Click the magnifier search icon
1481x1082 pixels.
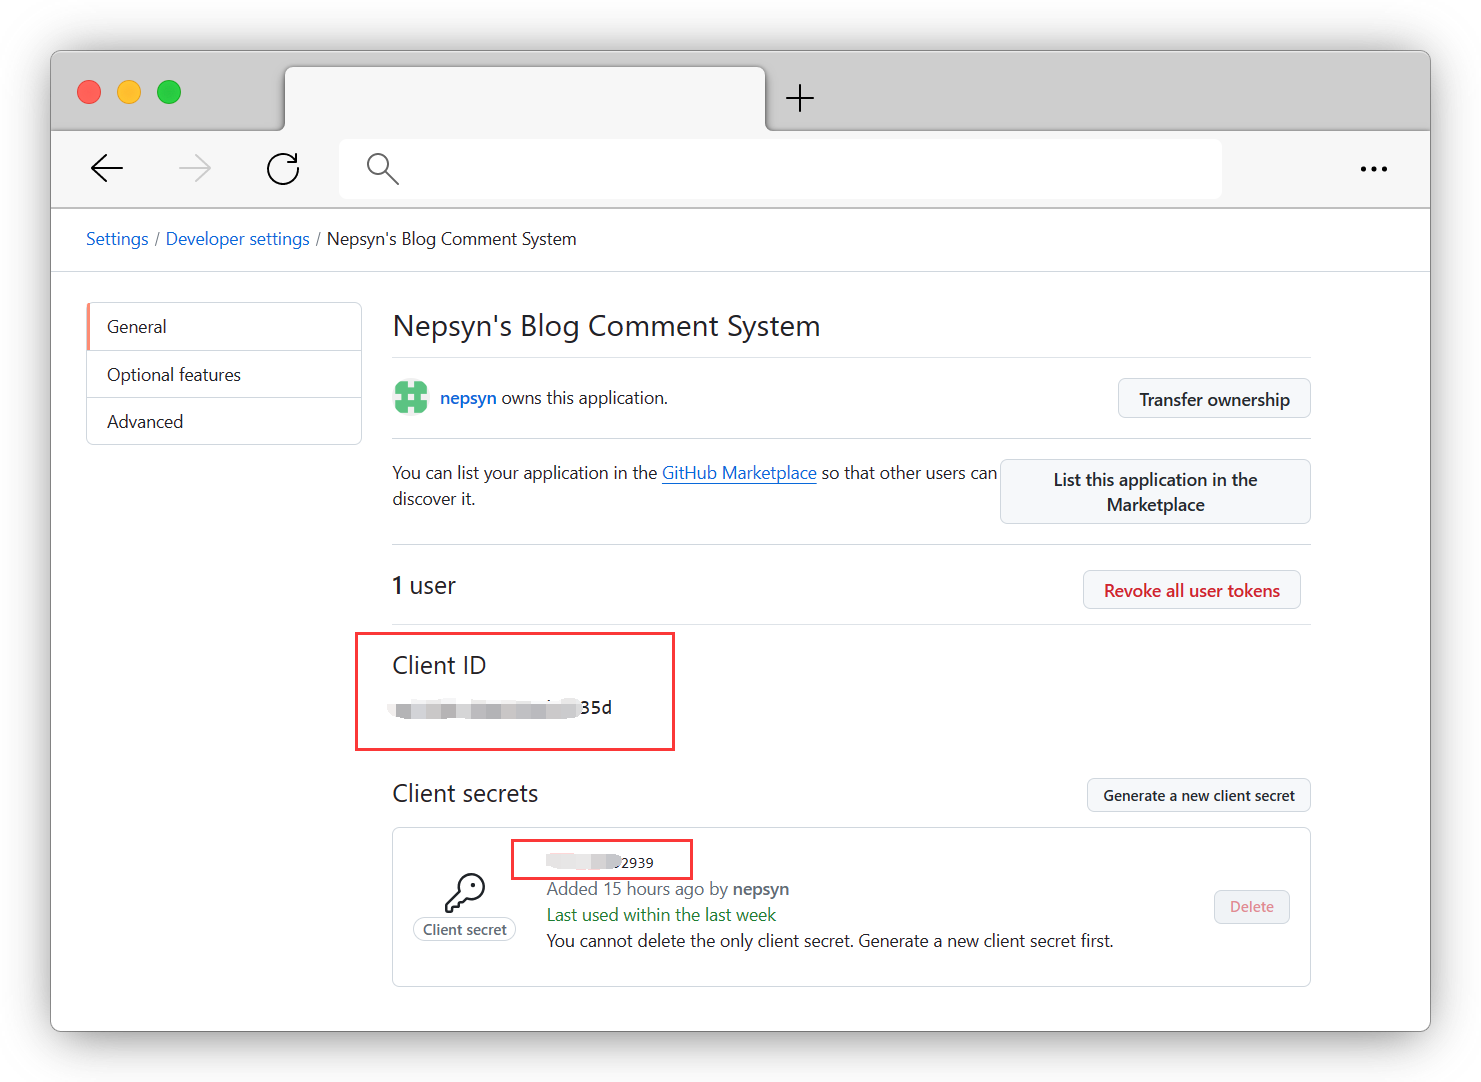[382, 169]
